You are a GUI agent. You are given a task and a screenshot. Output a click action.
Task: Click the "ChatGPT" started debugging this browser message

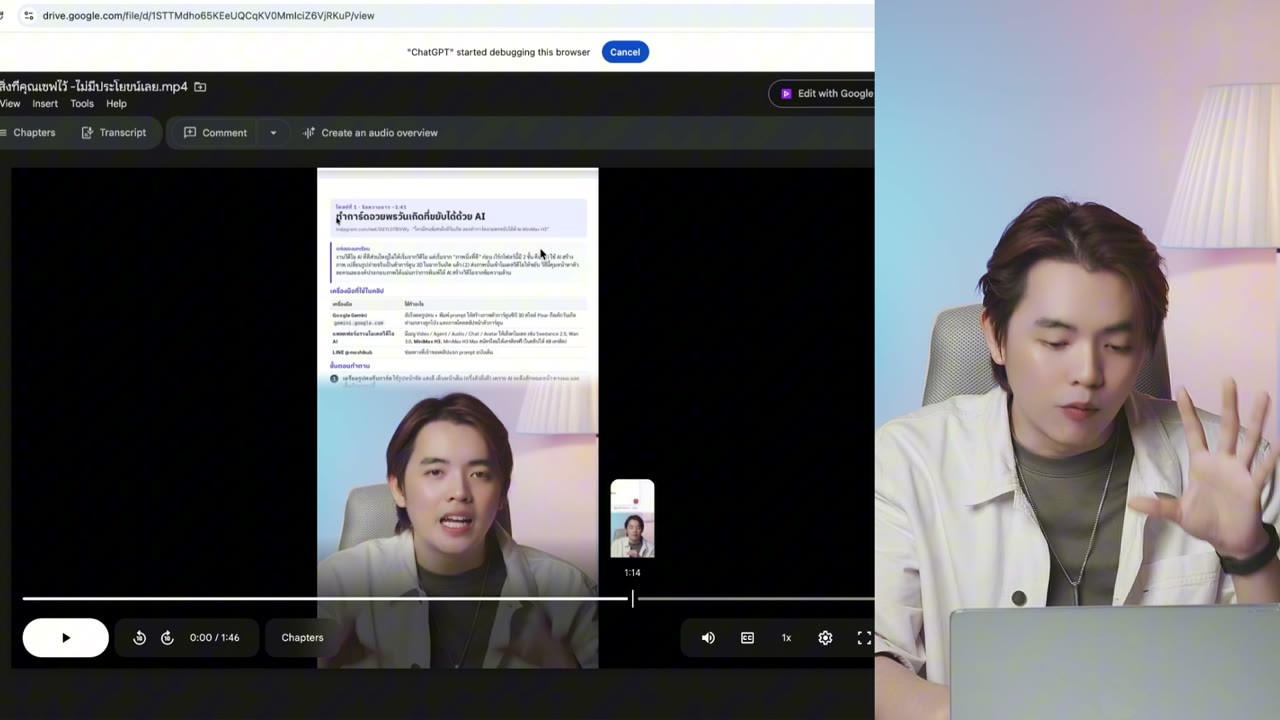[498, 52]
